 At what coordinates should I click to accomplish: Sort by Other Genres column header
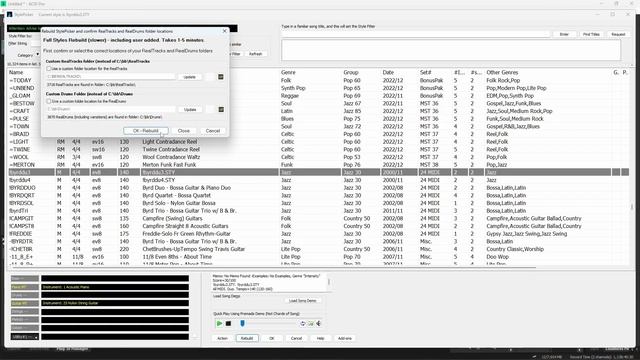pyautogui.click(x=502, y=72)
